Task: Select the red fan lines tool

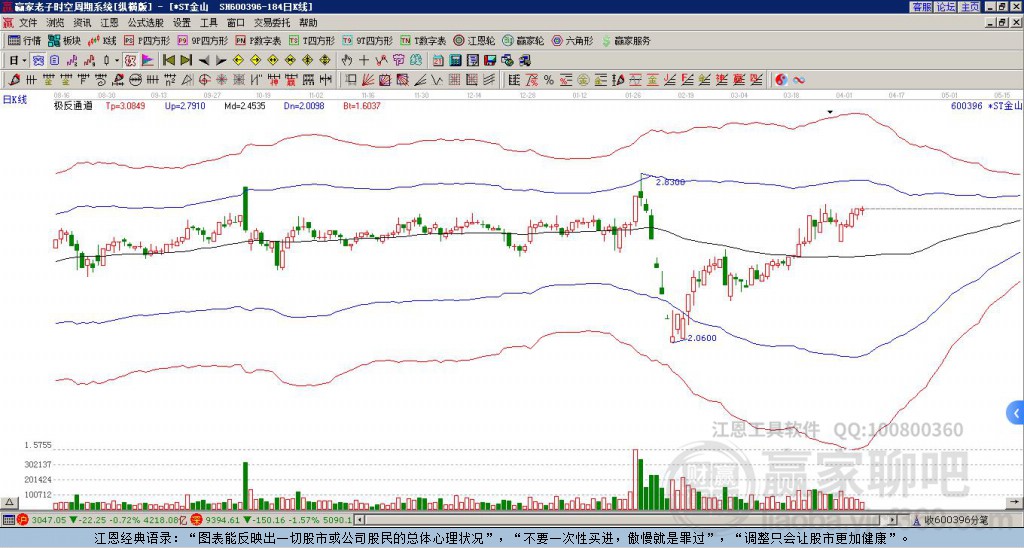Action: 368,80
